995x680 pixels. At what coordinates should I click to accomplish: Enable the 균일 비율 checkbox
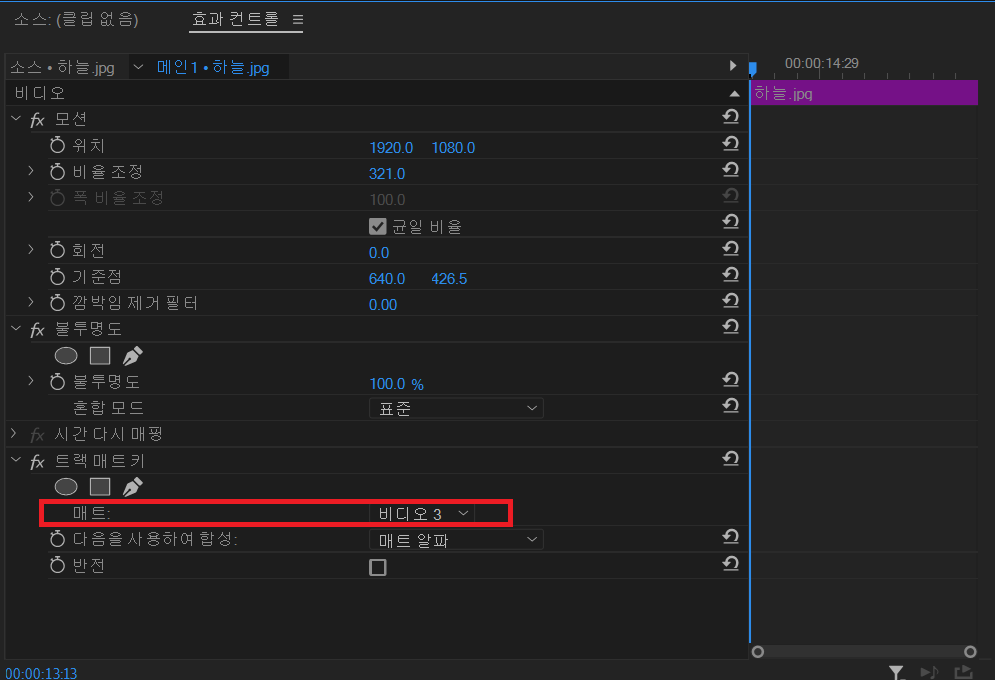pos(377,225)
